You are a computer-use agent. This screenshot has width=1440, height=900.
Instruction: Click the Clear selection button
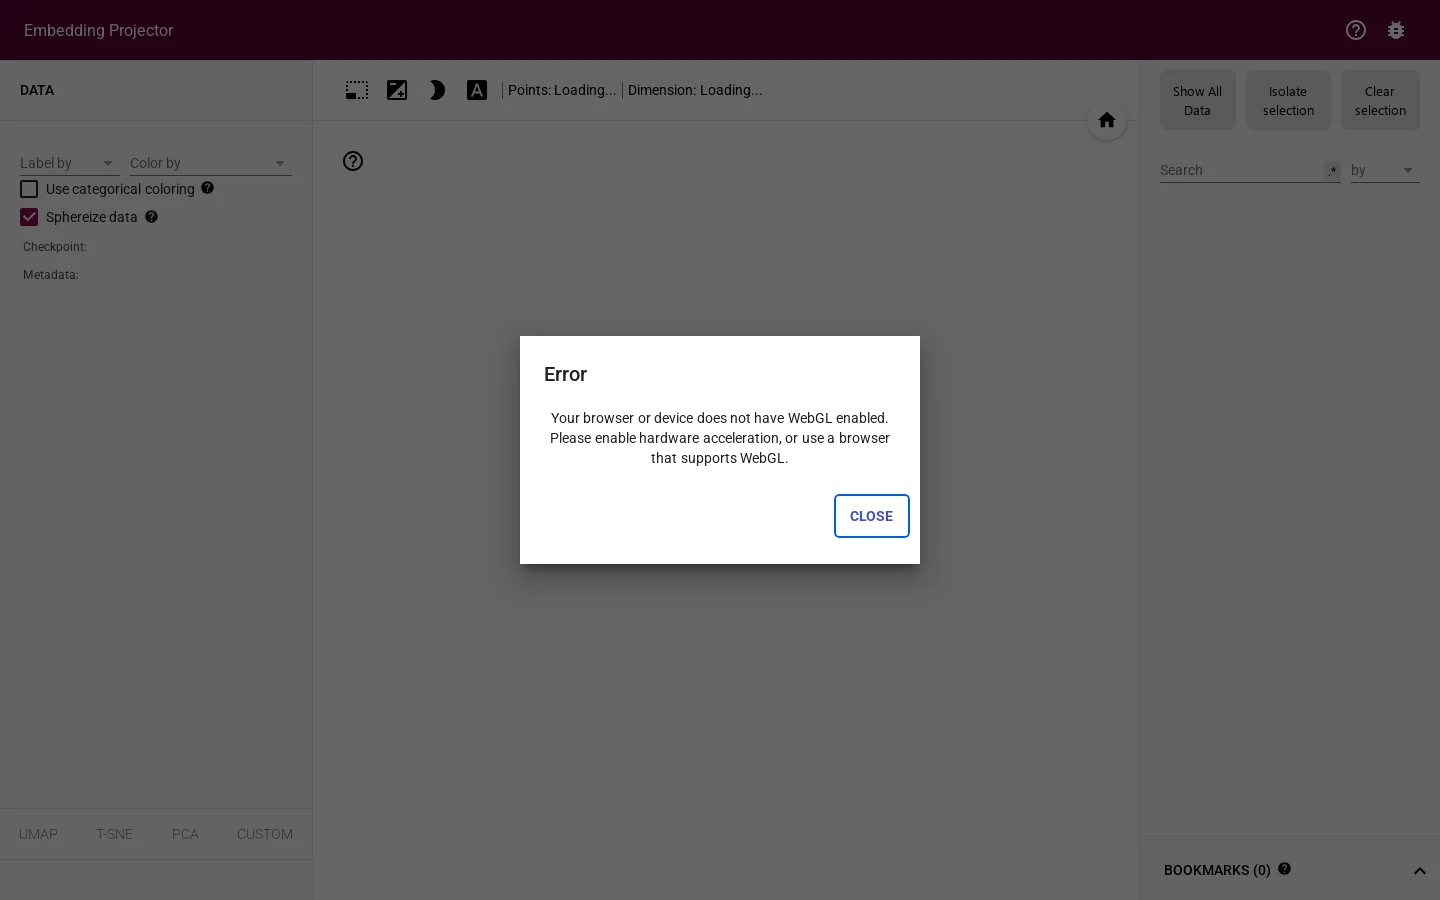point(1380,100)
